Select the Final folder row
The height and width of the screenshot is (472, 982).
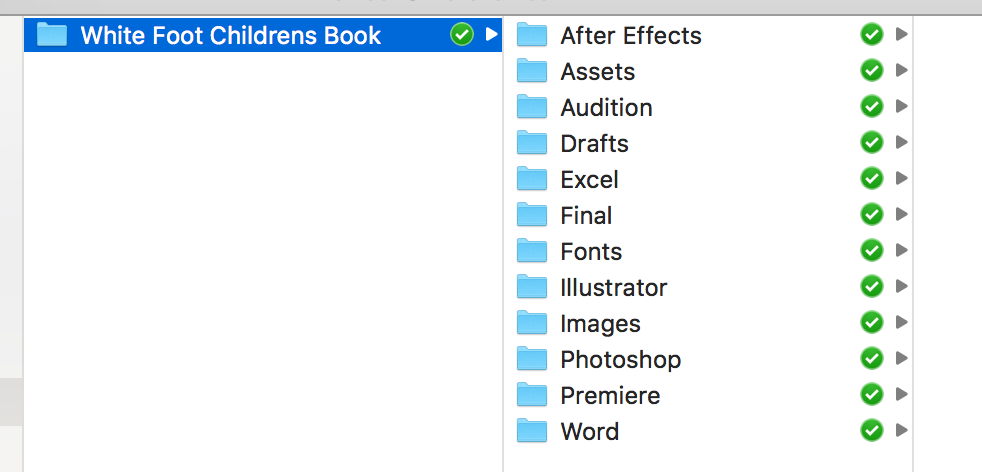click(x=708, y=215)
